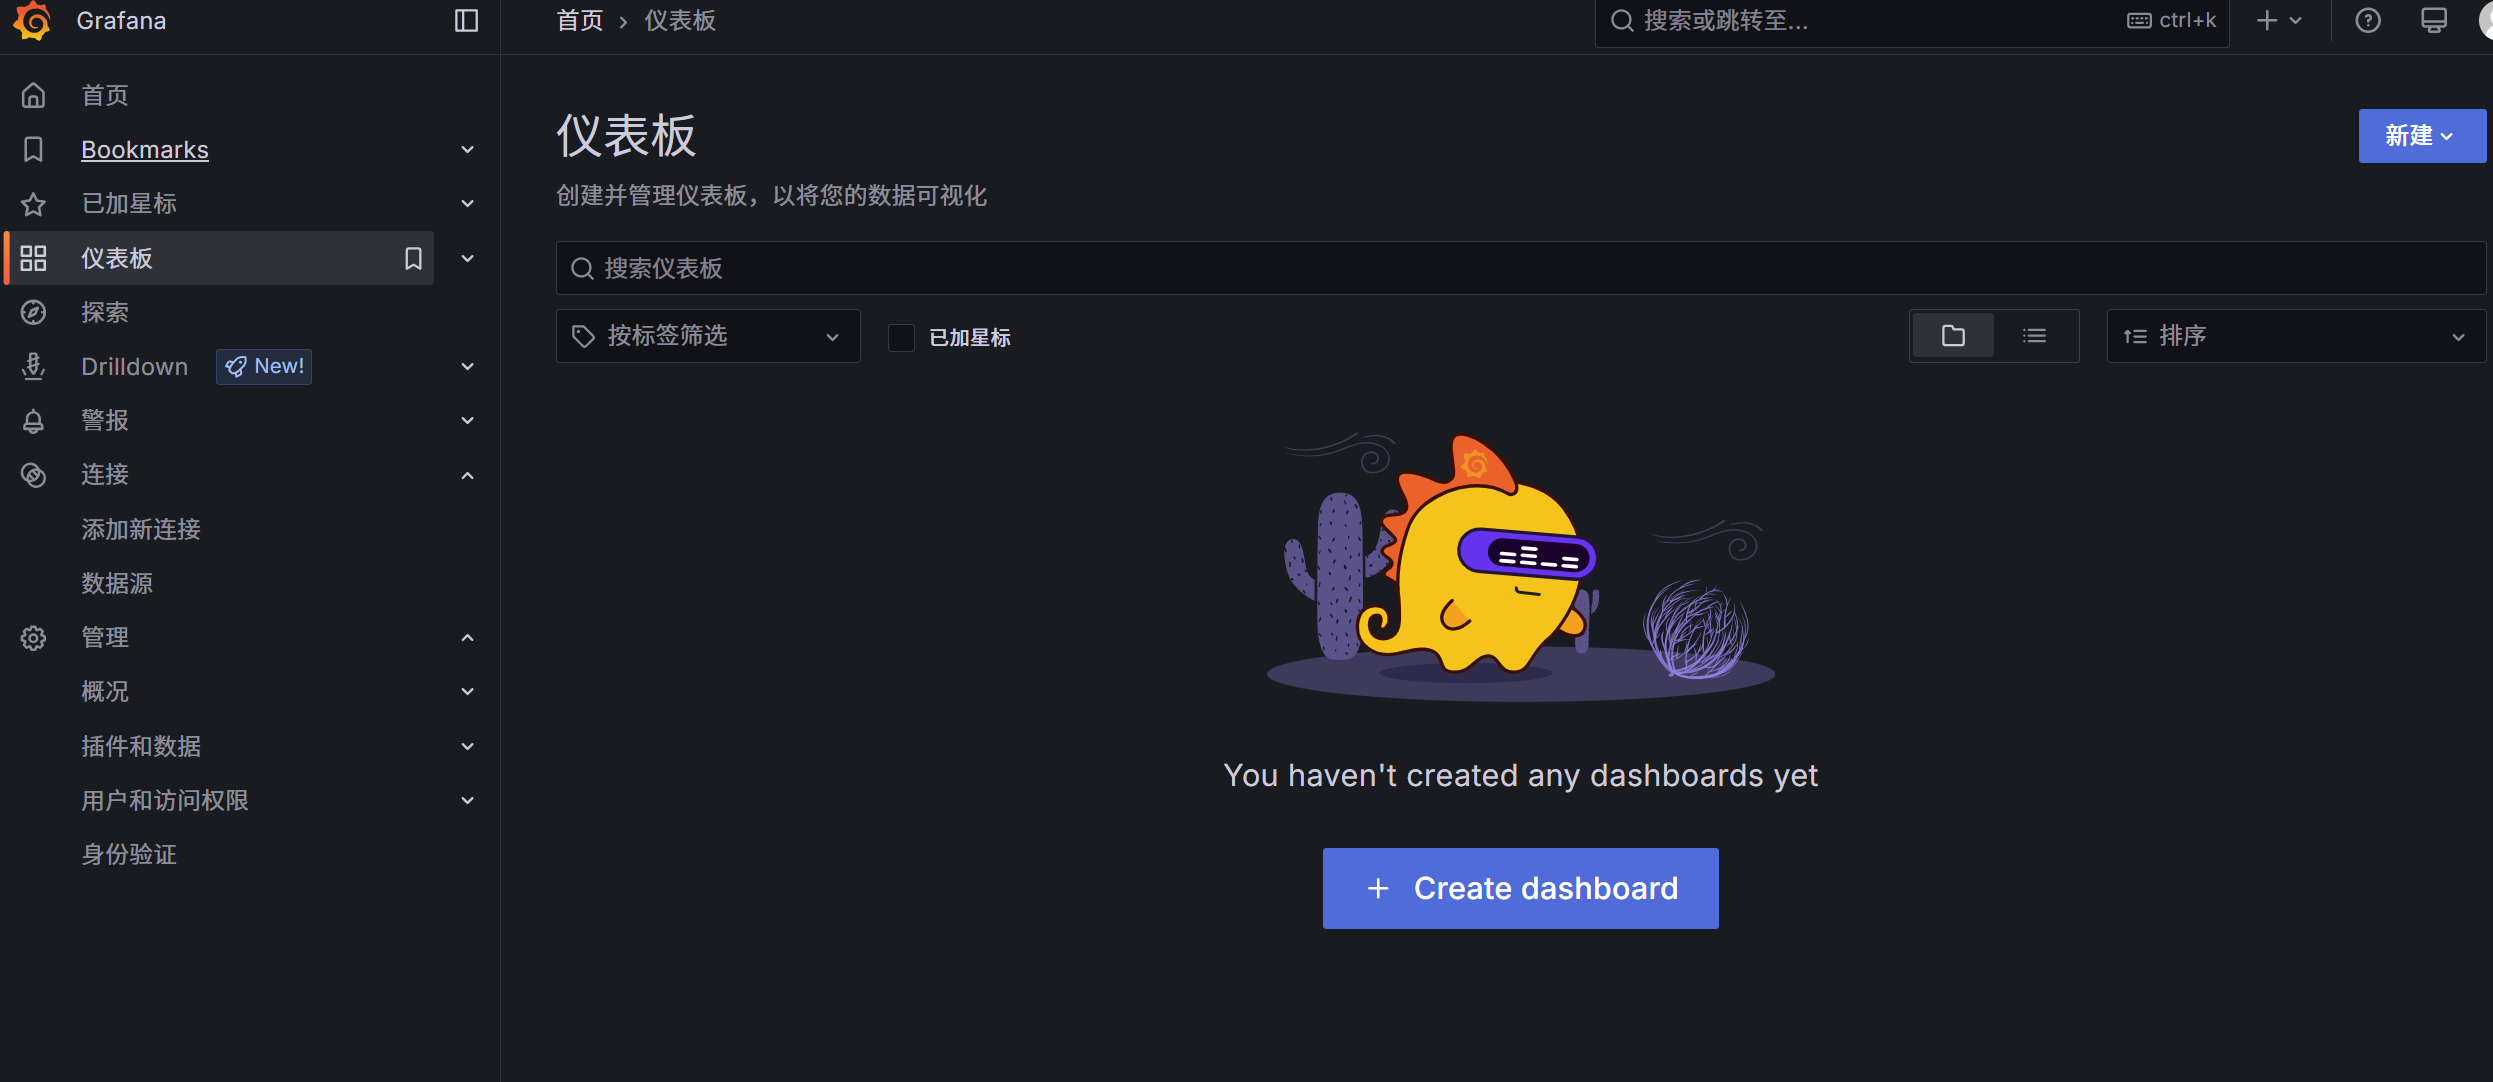Screen dimensions: 2493x1082
Task: Open Bookmarks in the sidebar
Action: [145, 149]
